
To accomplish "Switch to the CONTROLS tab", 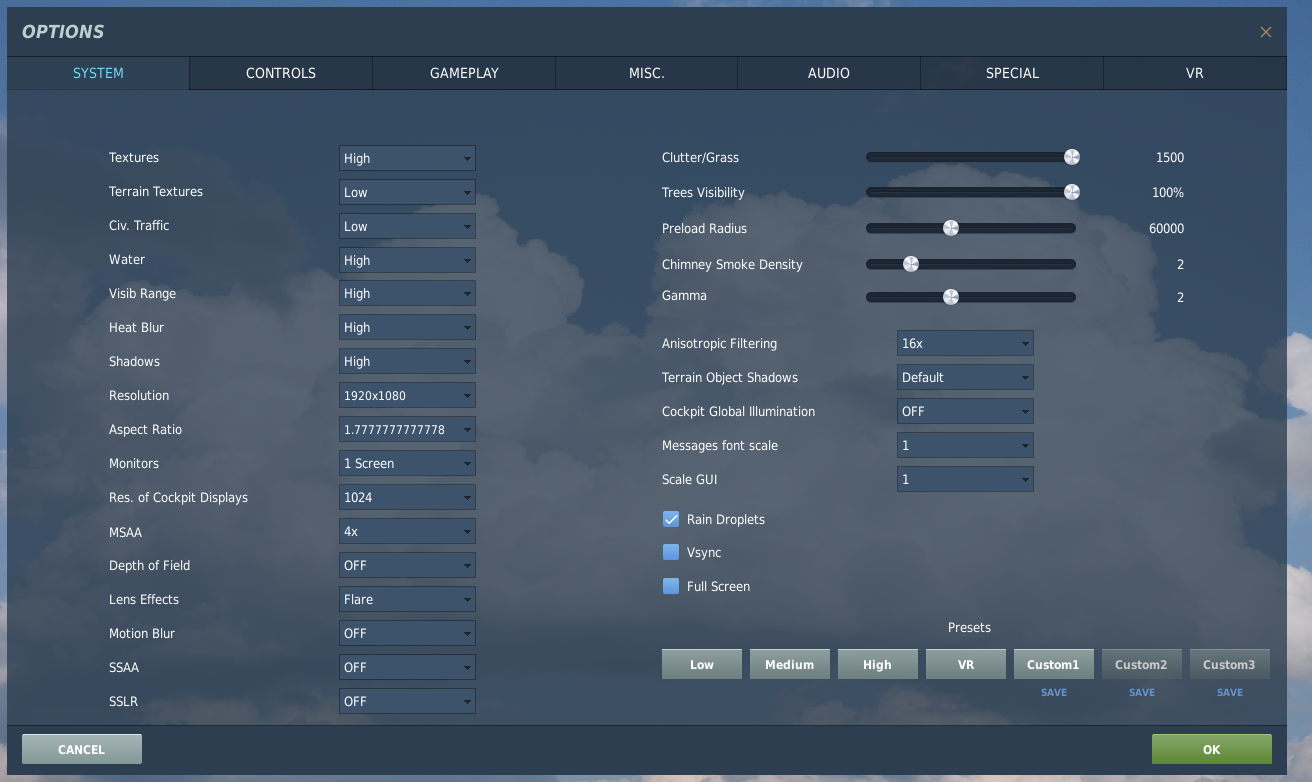I will pos(281,73).
